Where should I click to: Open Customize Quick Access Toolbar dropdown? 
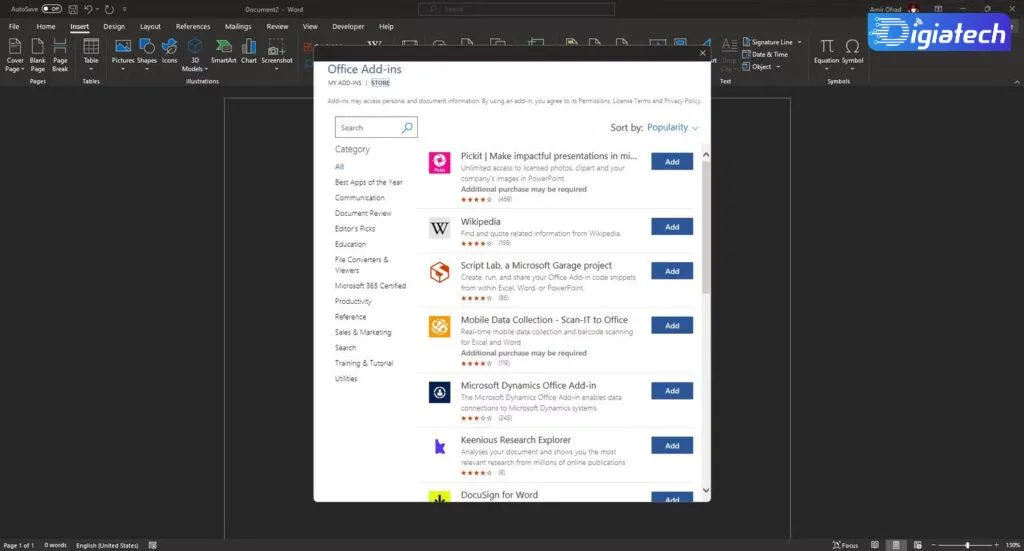[125, 9]
